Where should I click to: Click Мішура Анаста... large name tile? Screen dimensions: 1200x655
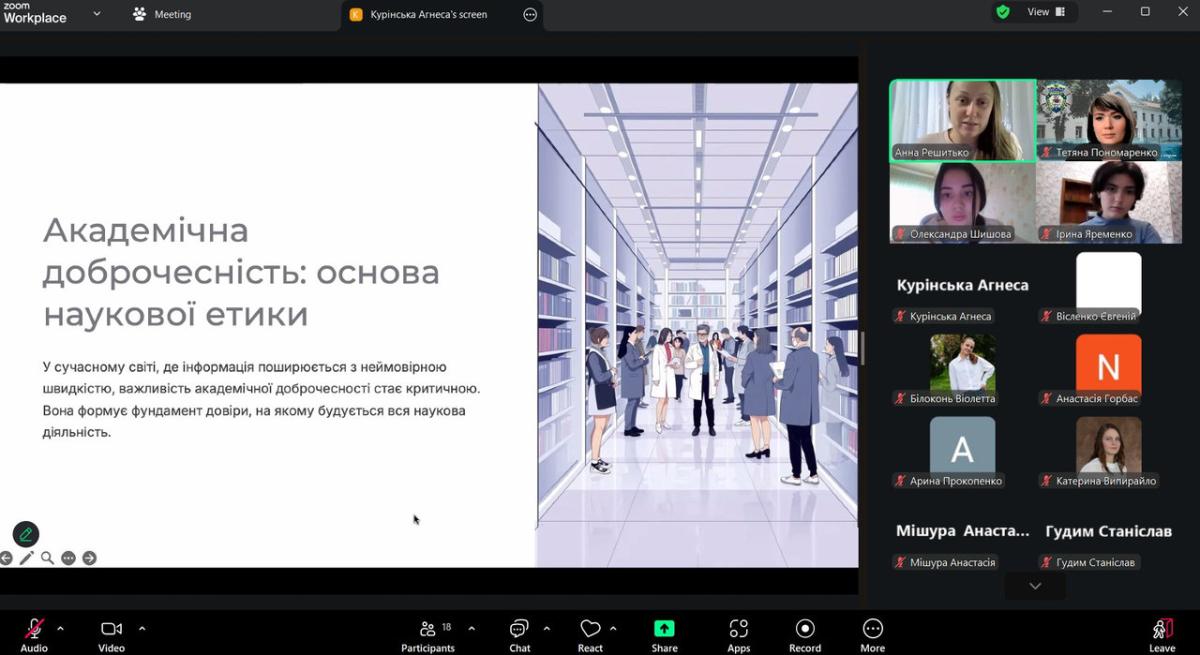click(x=963, y=531)
